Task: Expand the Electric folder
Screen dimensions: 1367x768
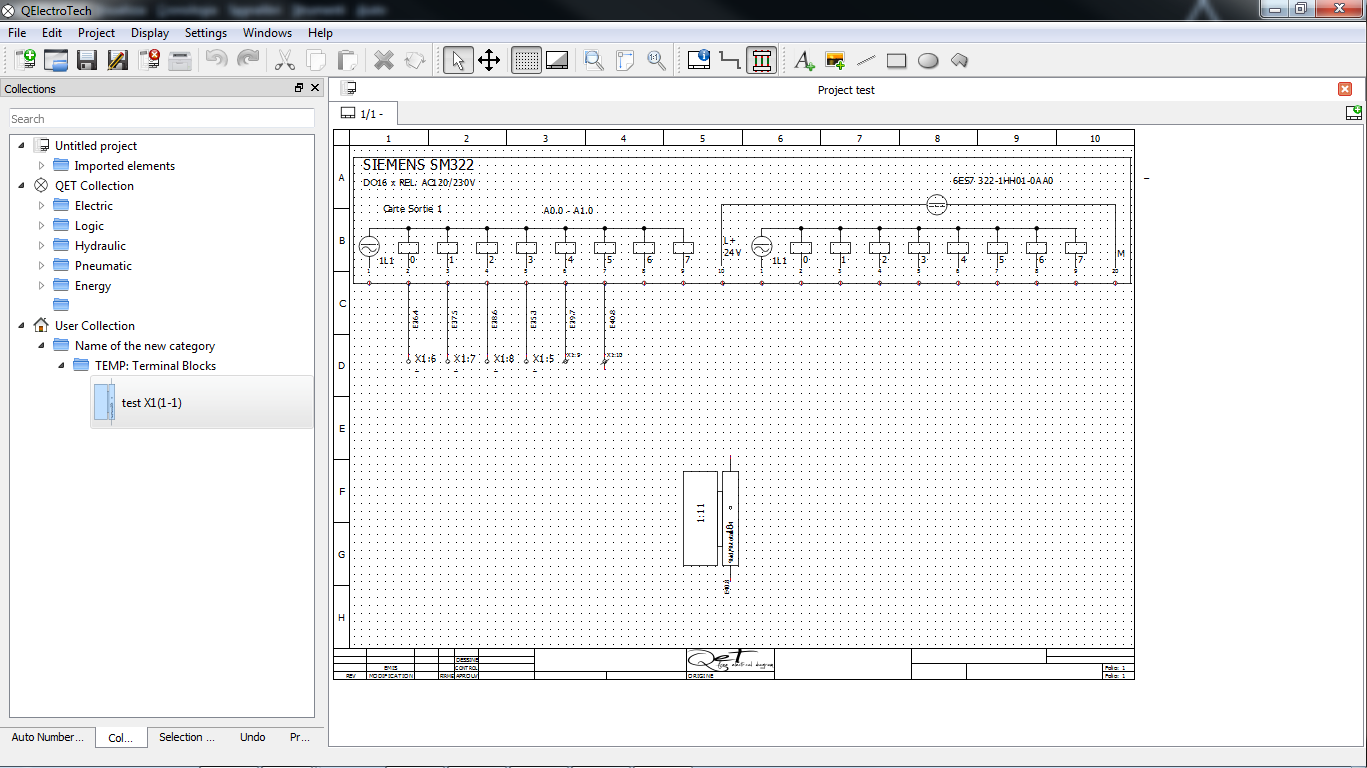Action: tap(42, 206)
